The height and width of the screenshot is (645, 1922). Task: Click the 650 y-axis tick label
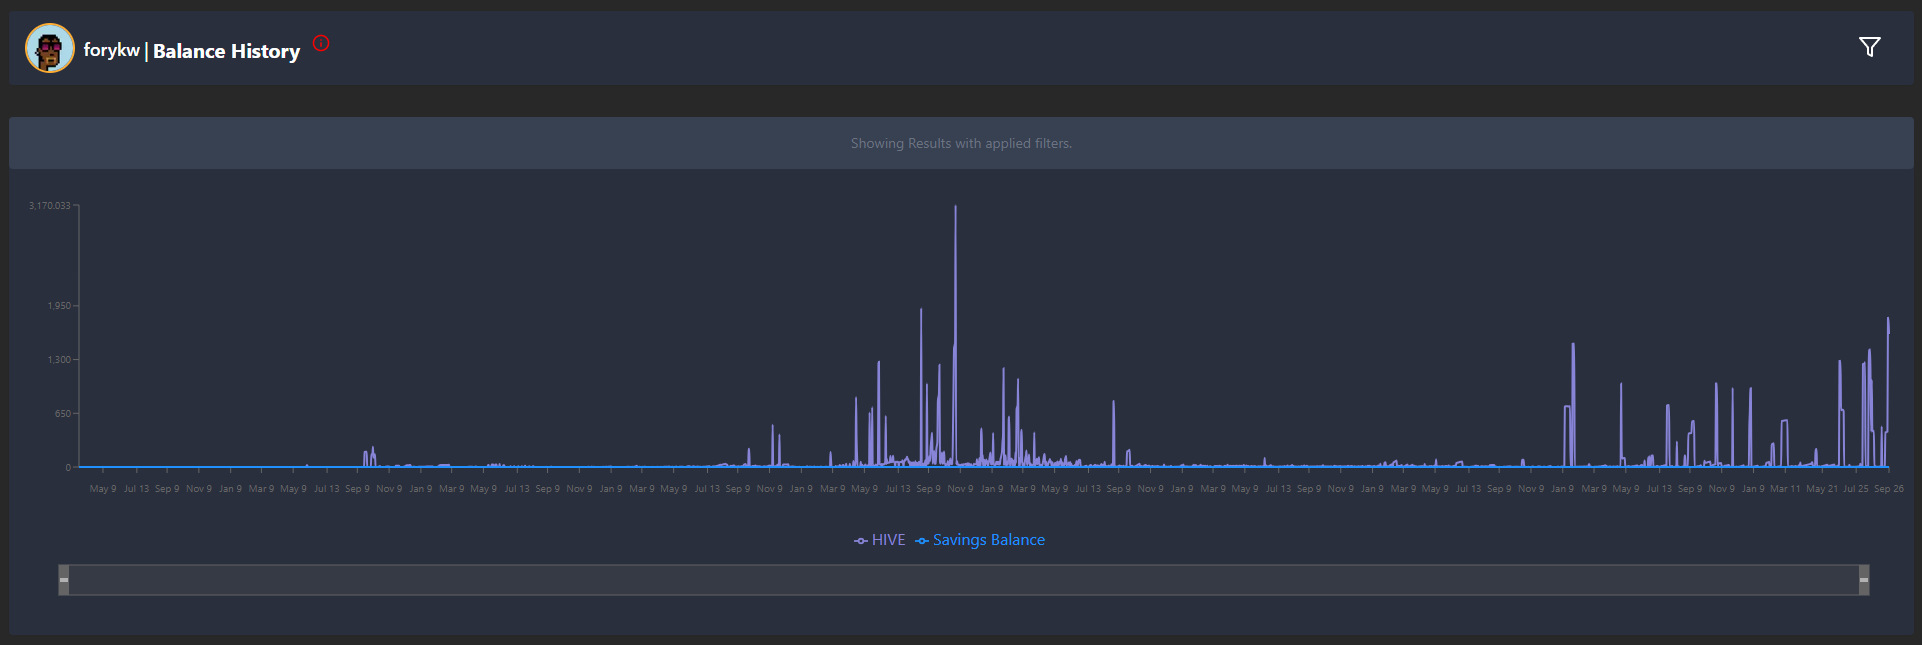tap(63, 413)
